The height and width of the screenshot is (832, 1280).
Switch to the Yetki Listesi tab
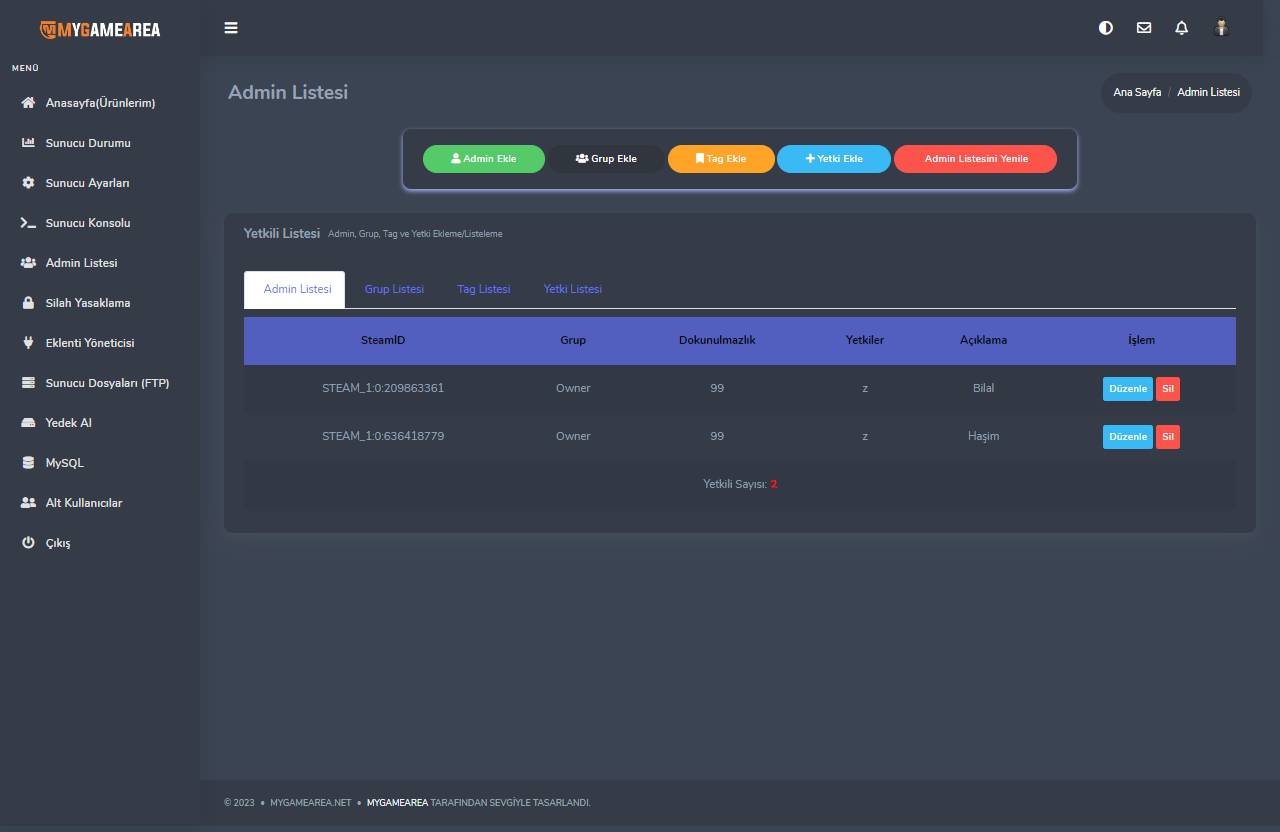tap(572, 289)
